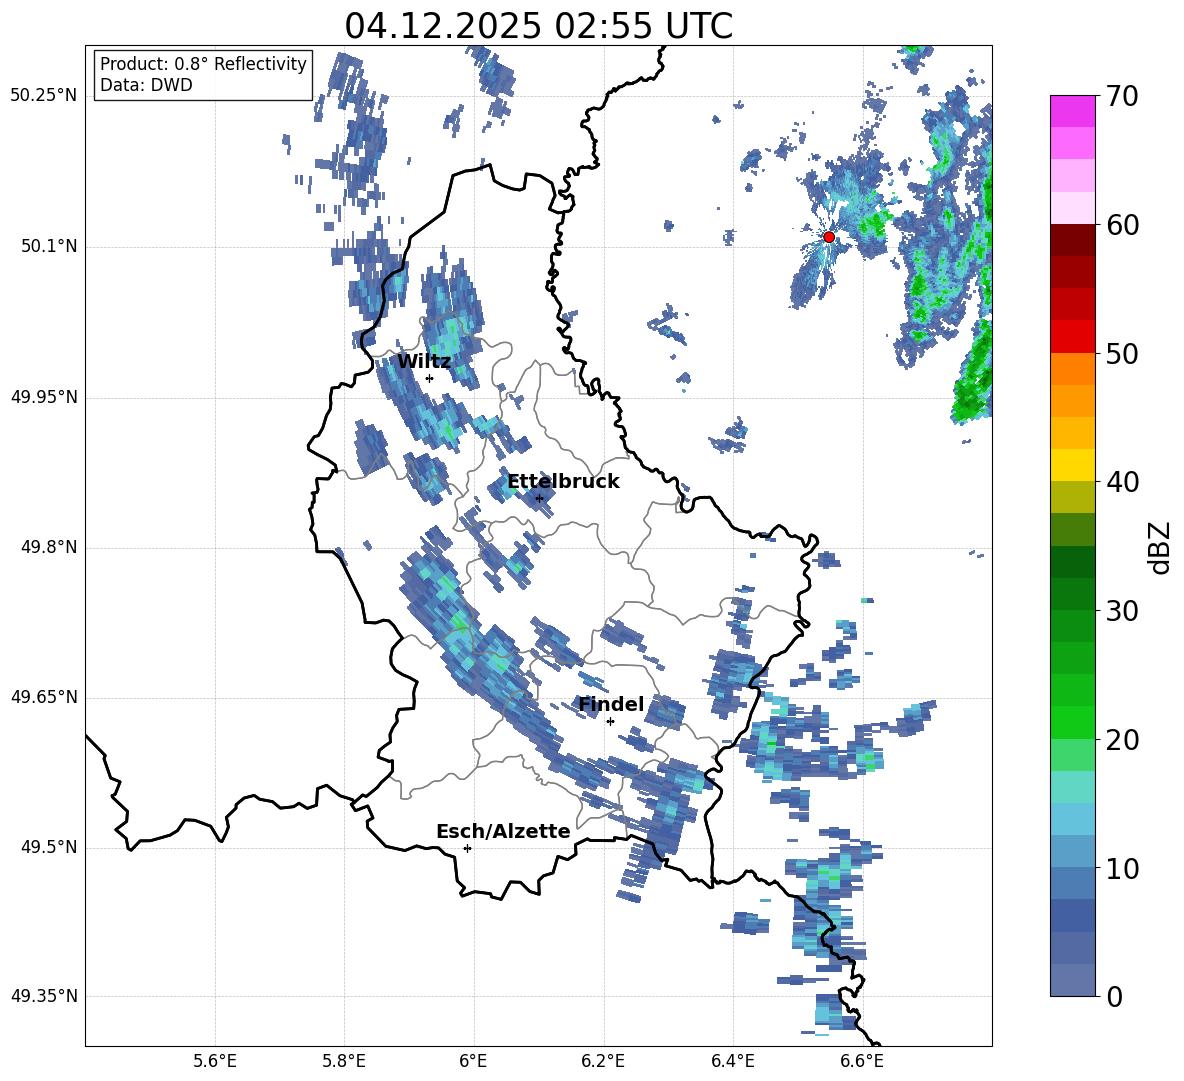Click the 70 value on colorbar
Viewport: 1184px width, 1081px height.
click(1122, 97)
